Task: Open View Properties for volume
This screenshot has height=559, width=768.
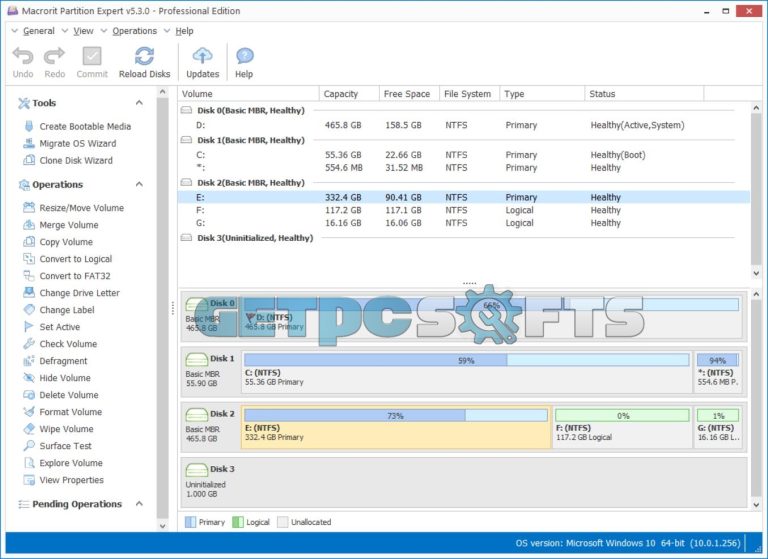Action: coord(64,480)
